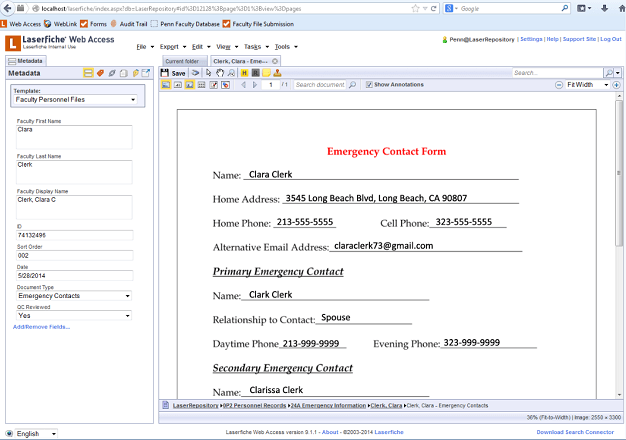The image size is (626, 440).
Task: Open the Download Search Connector link
Action: pos(575,432)
